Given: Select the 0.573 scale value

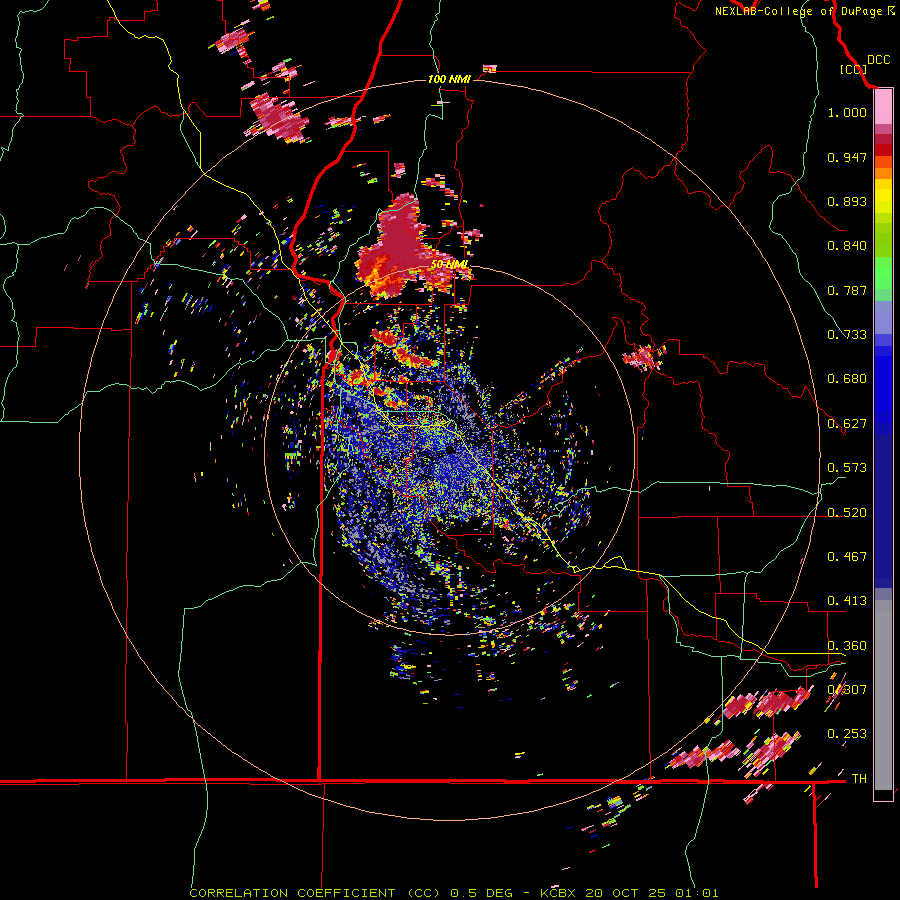Looking at the screenshot, I should pyautogui.click(x=847, y=468).
